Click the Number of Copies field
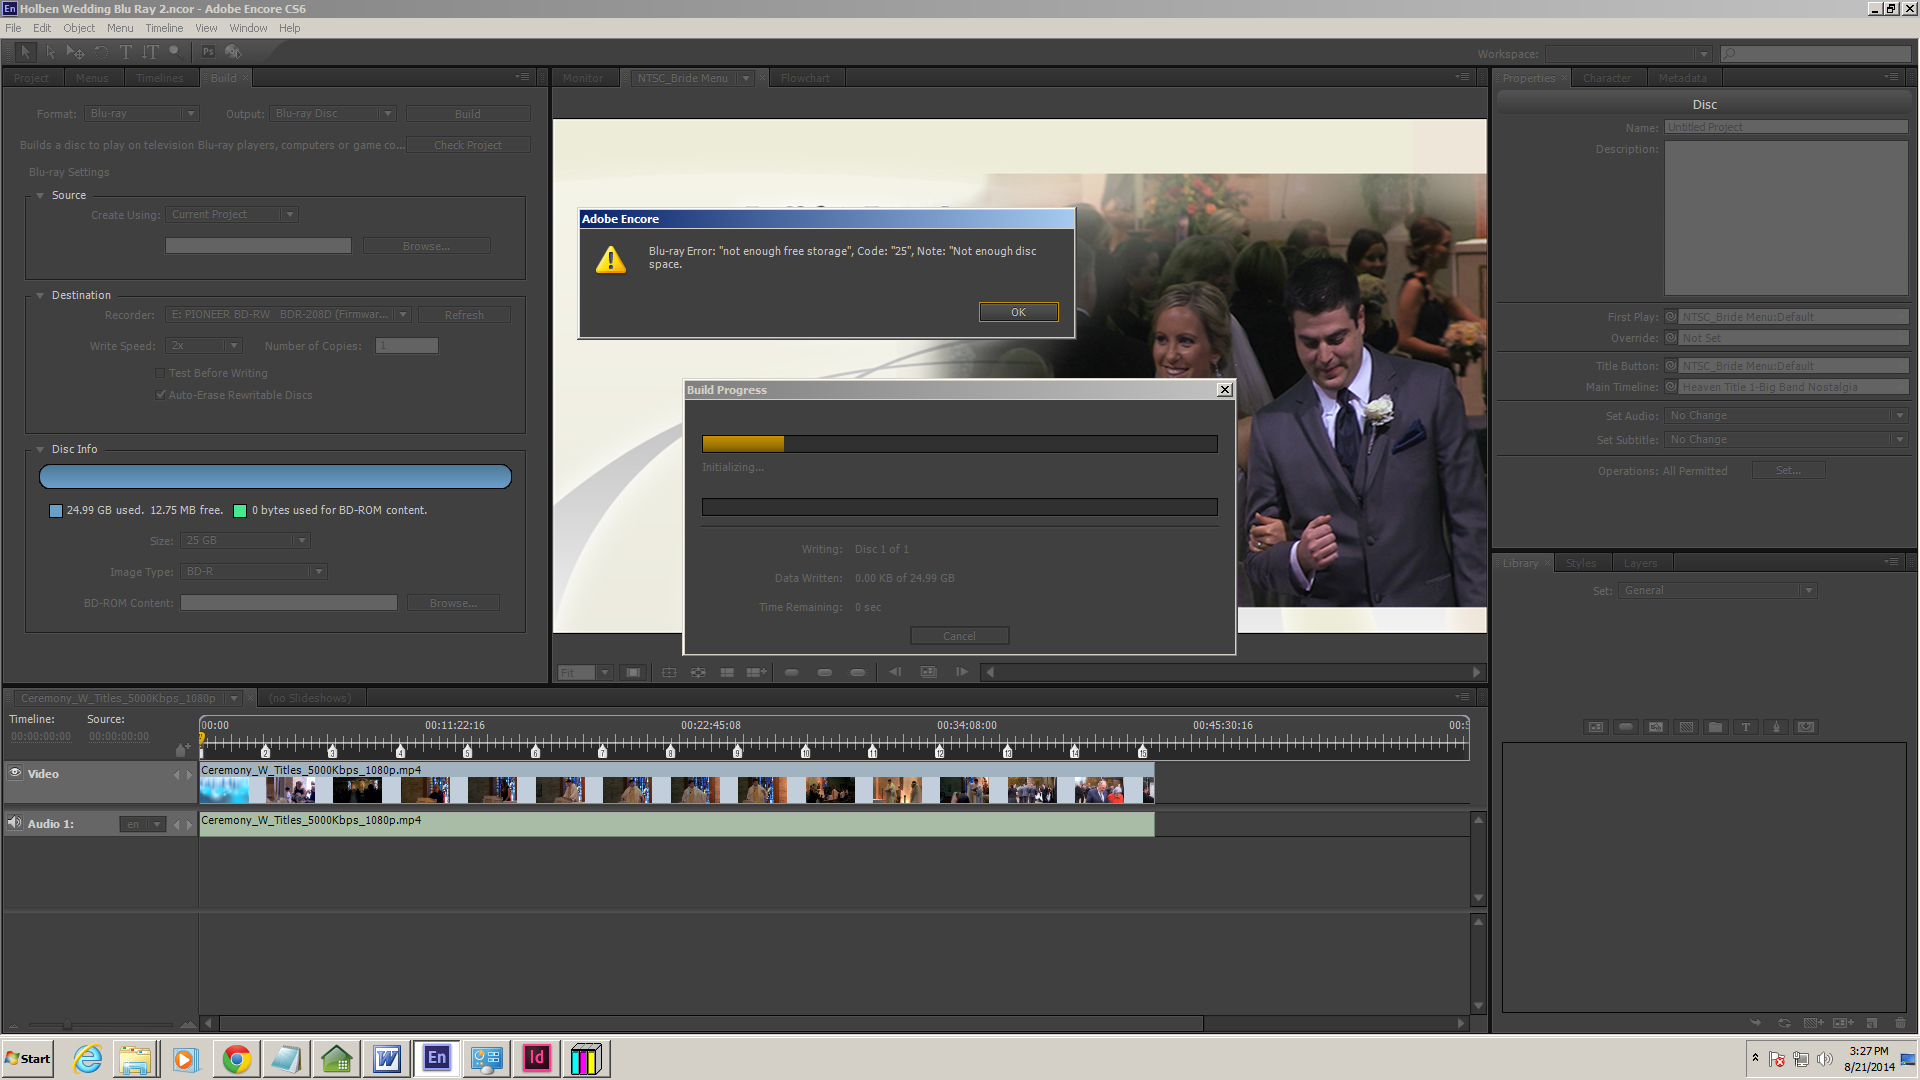 pos(406,346)
